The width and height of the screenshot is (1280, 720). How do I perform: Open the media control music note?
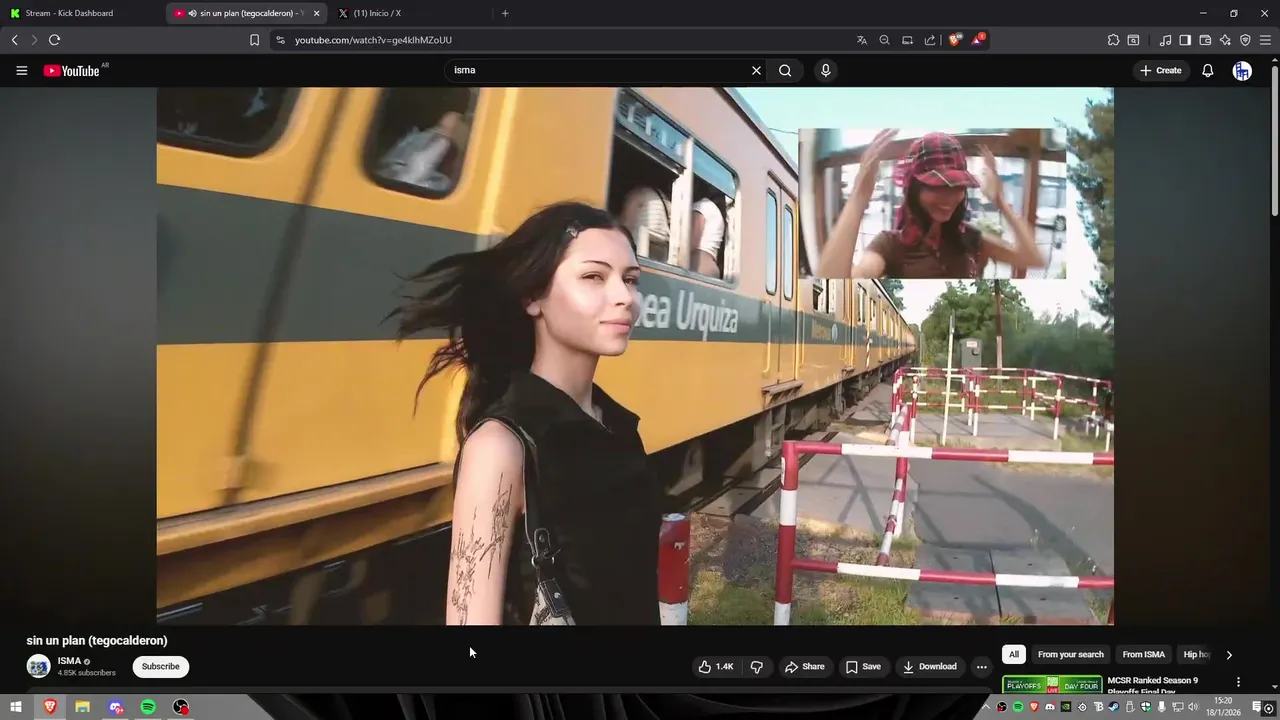click(1165, 40)
